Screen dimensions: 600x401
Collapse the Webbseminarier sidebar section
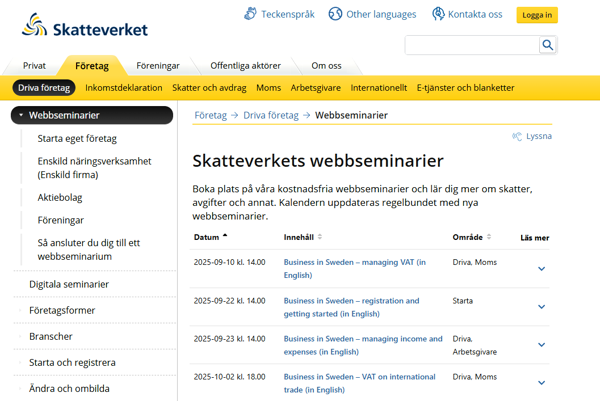(20, 115)
